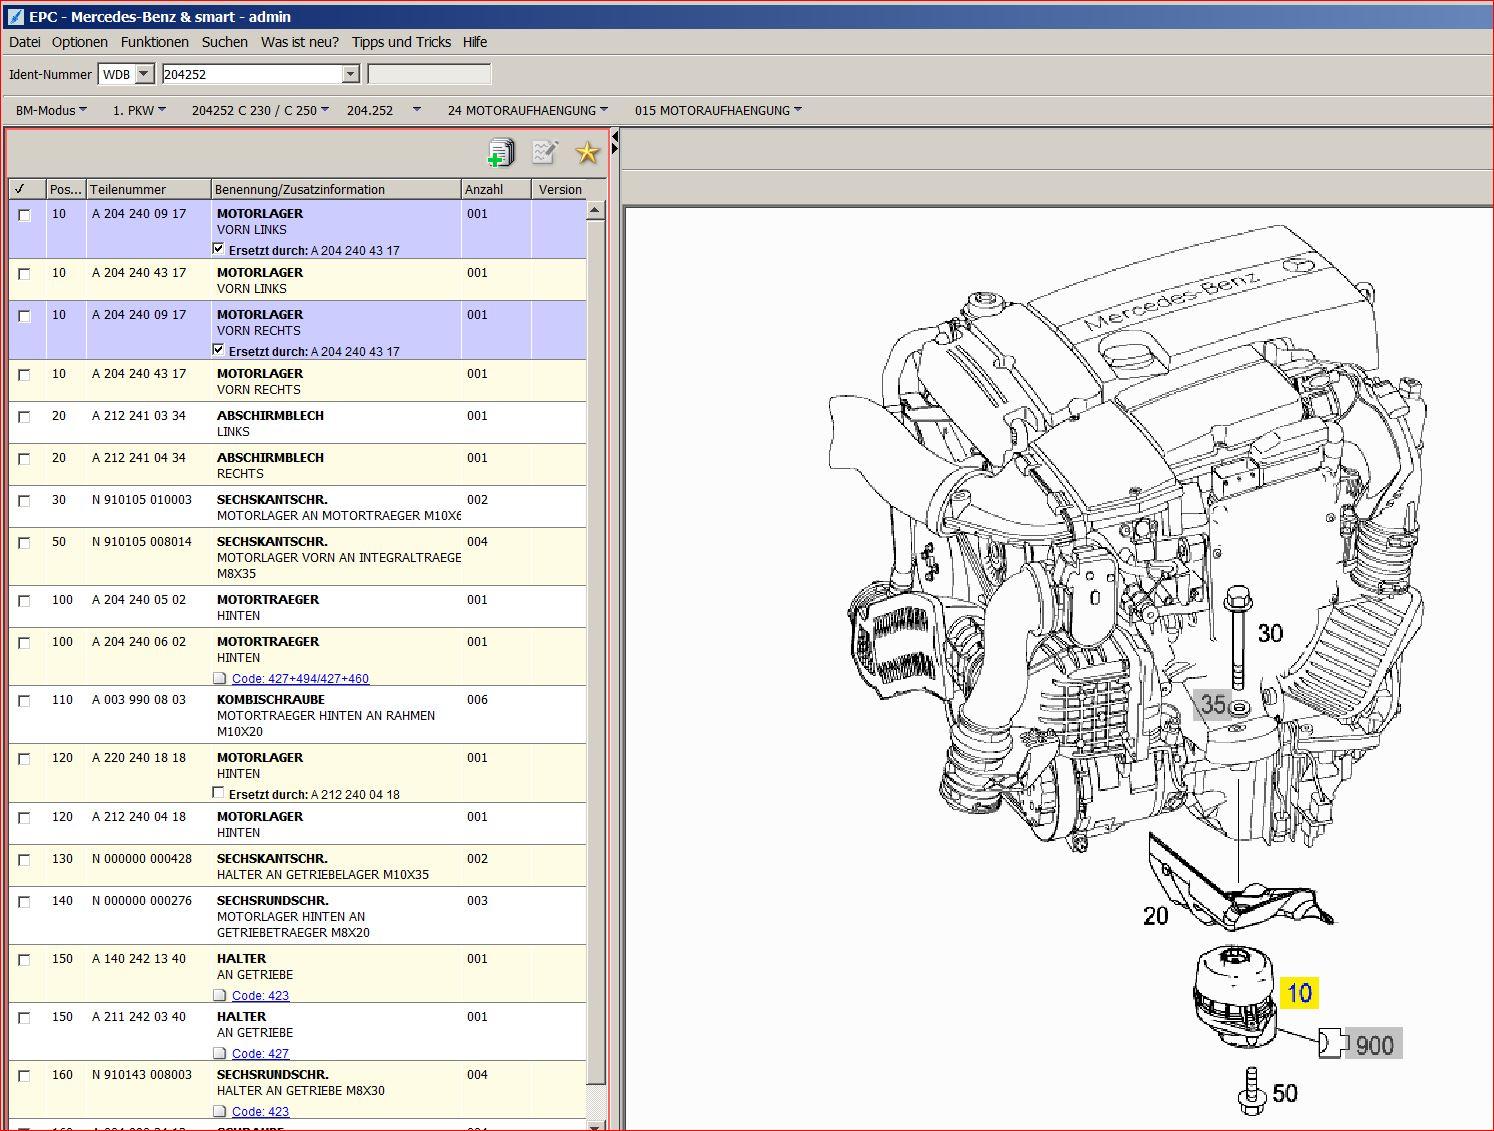Tick checkbox for A 204 240 09 17 VORN LINKS
Viewport: 1494px width, 1131px height.
(x=24, y=215)
